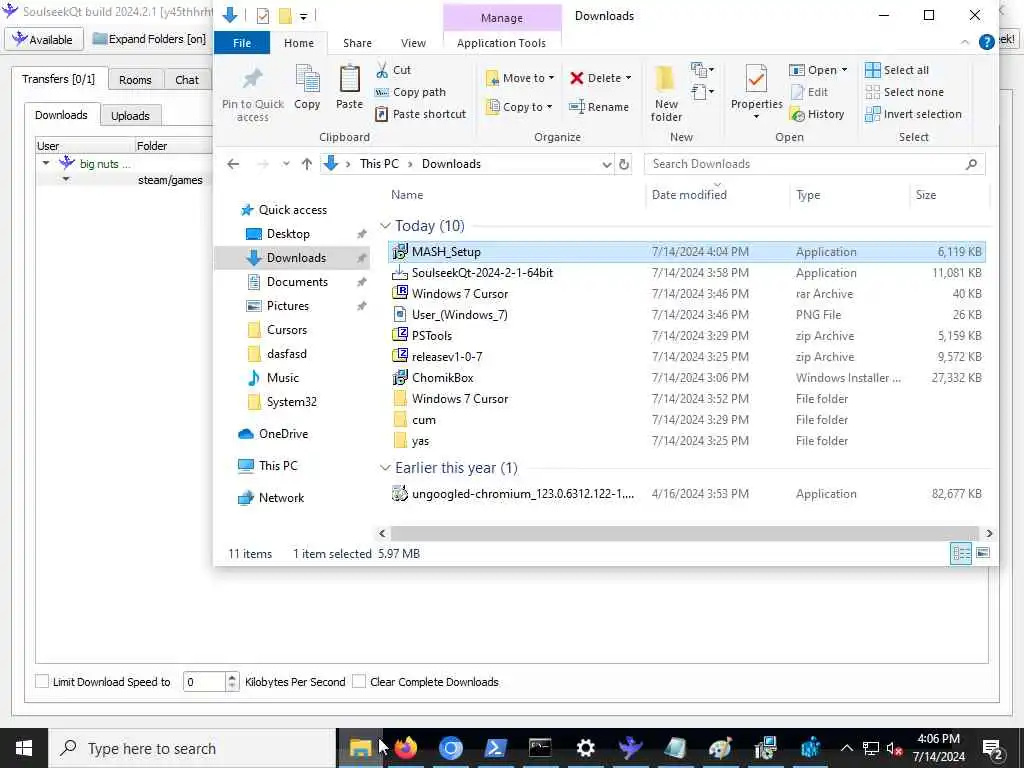Open Settings gear from the taskbar

point(585,748)
